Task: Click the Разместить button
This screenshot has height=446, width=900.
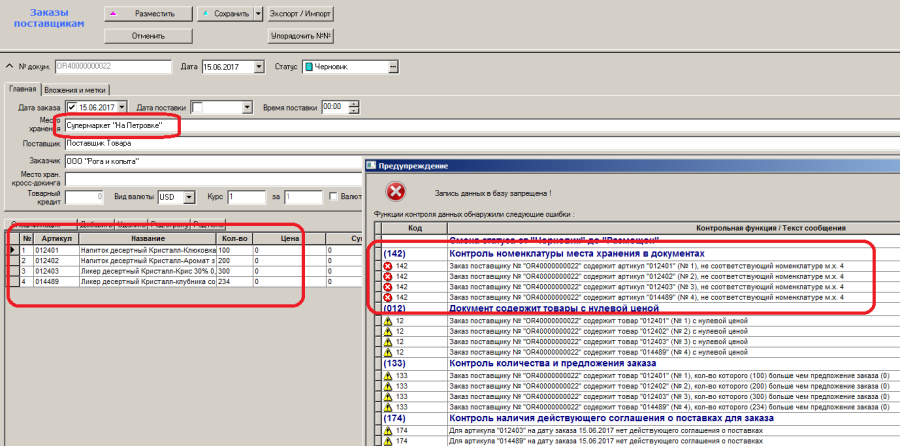Action: 148,14
